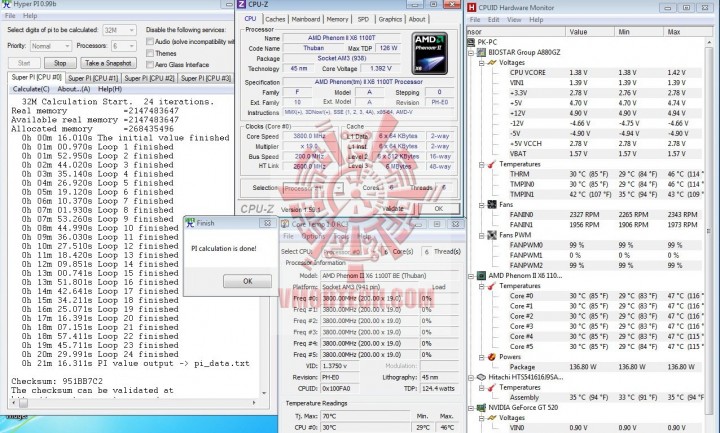Click the CPUID Hardware Monitor title icon
Image resolution: width=720 pixels, height=433 pixels.
click(472, 7)
